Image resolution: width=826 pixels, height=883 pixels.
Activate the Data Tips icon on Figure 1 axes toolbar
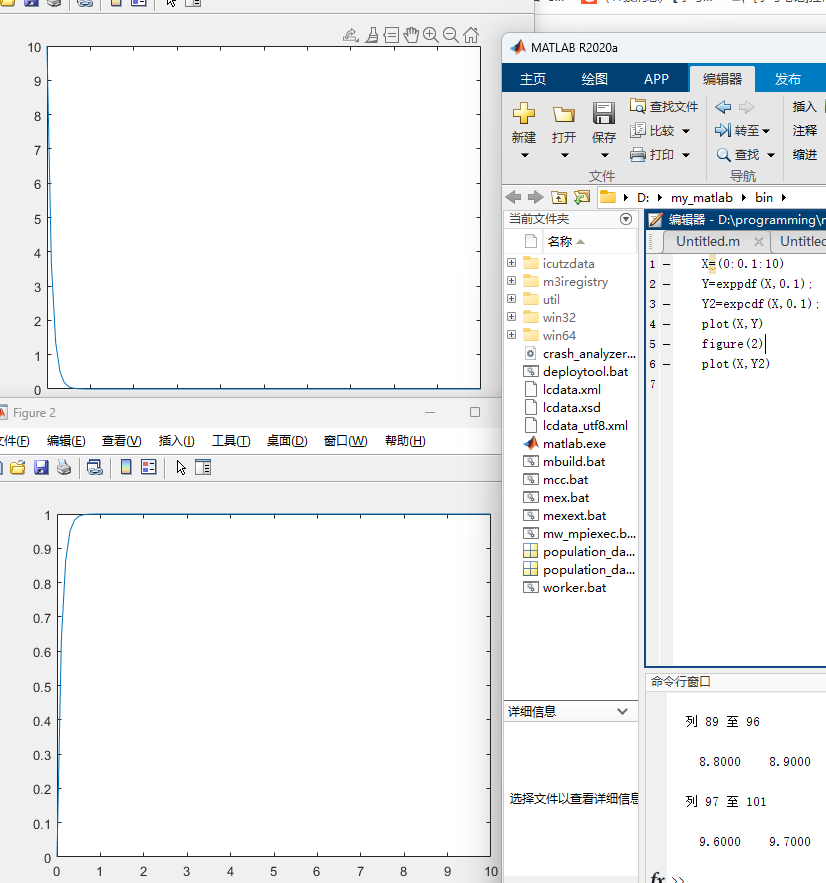(x=391, y=35)
